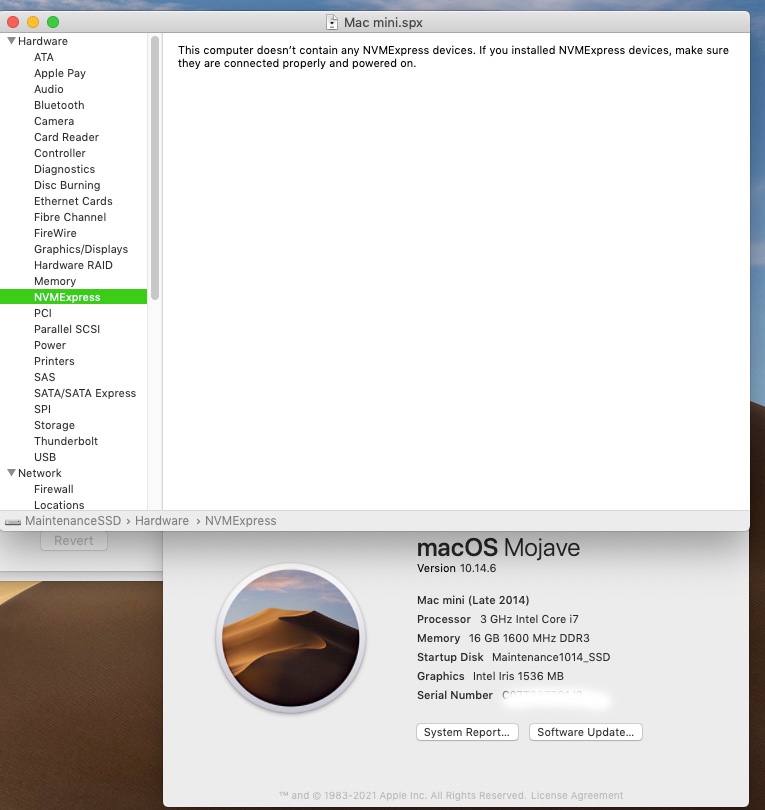This screenshot has width=765, height=810.
Task: Select Locations under Network
Action: point(59,505)
